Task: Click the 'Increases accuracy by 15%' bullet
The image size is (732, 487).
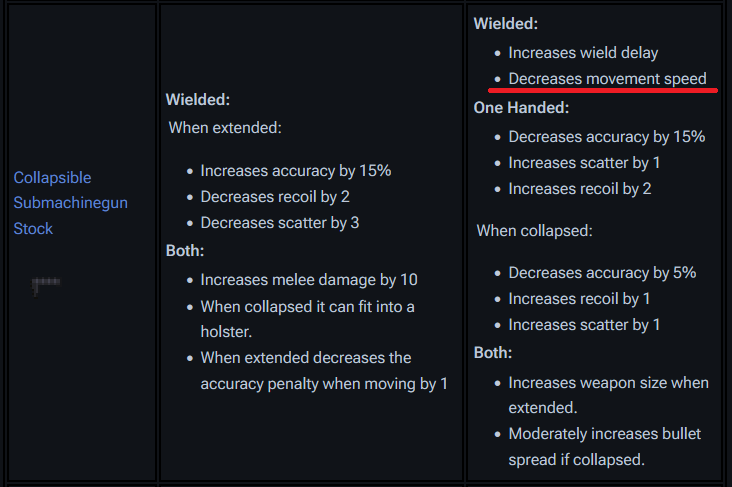Action: (x=295, y=170)
